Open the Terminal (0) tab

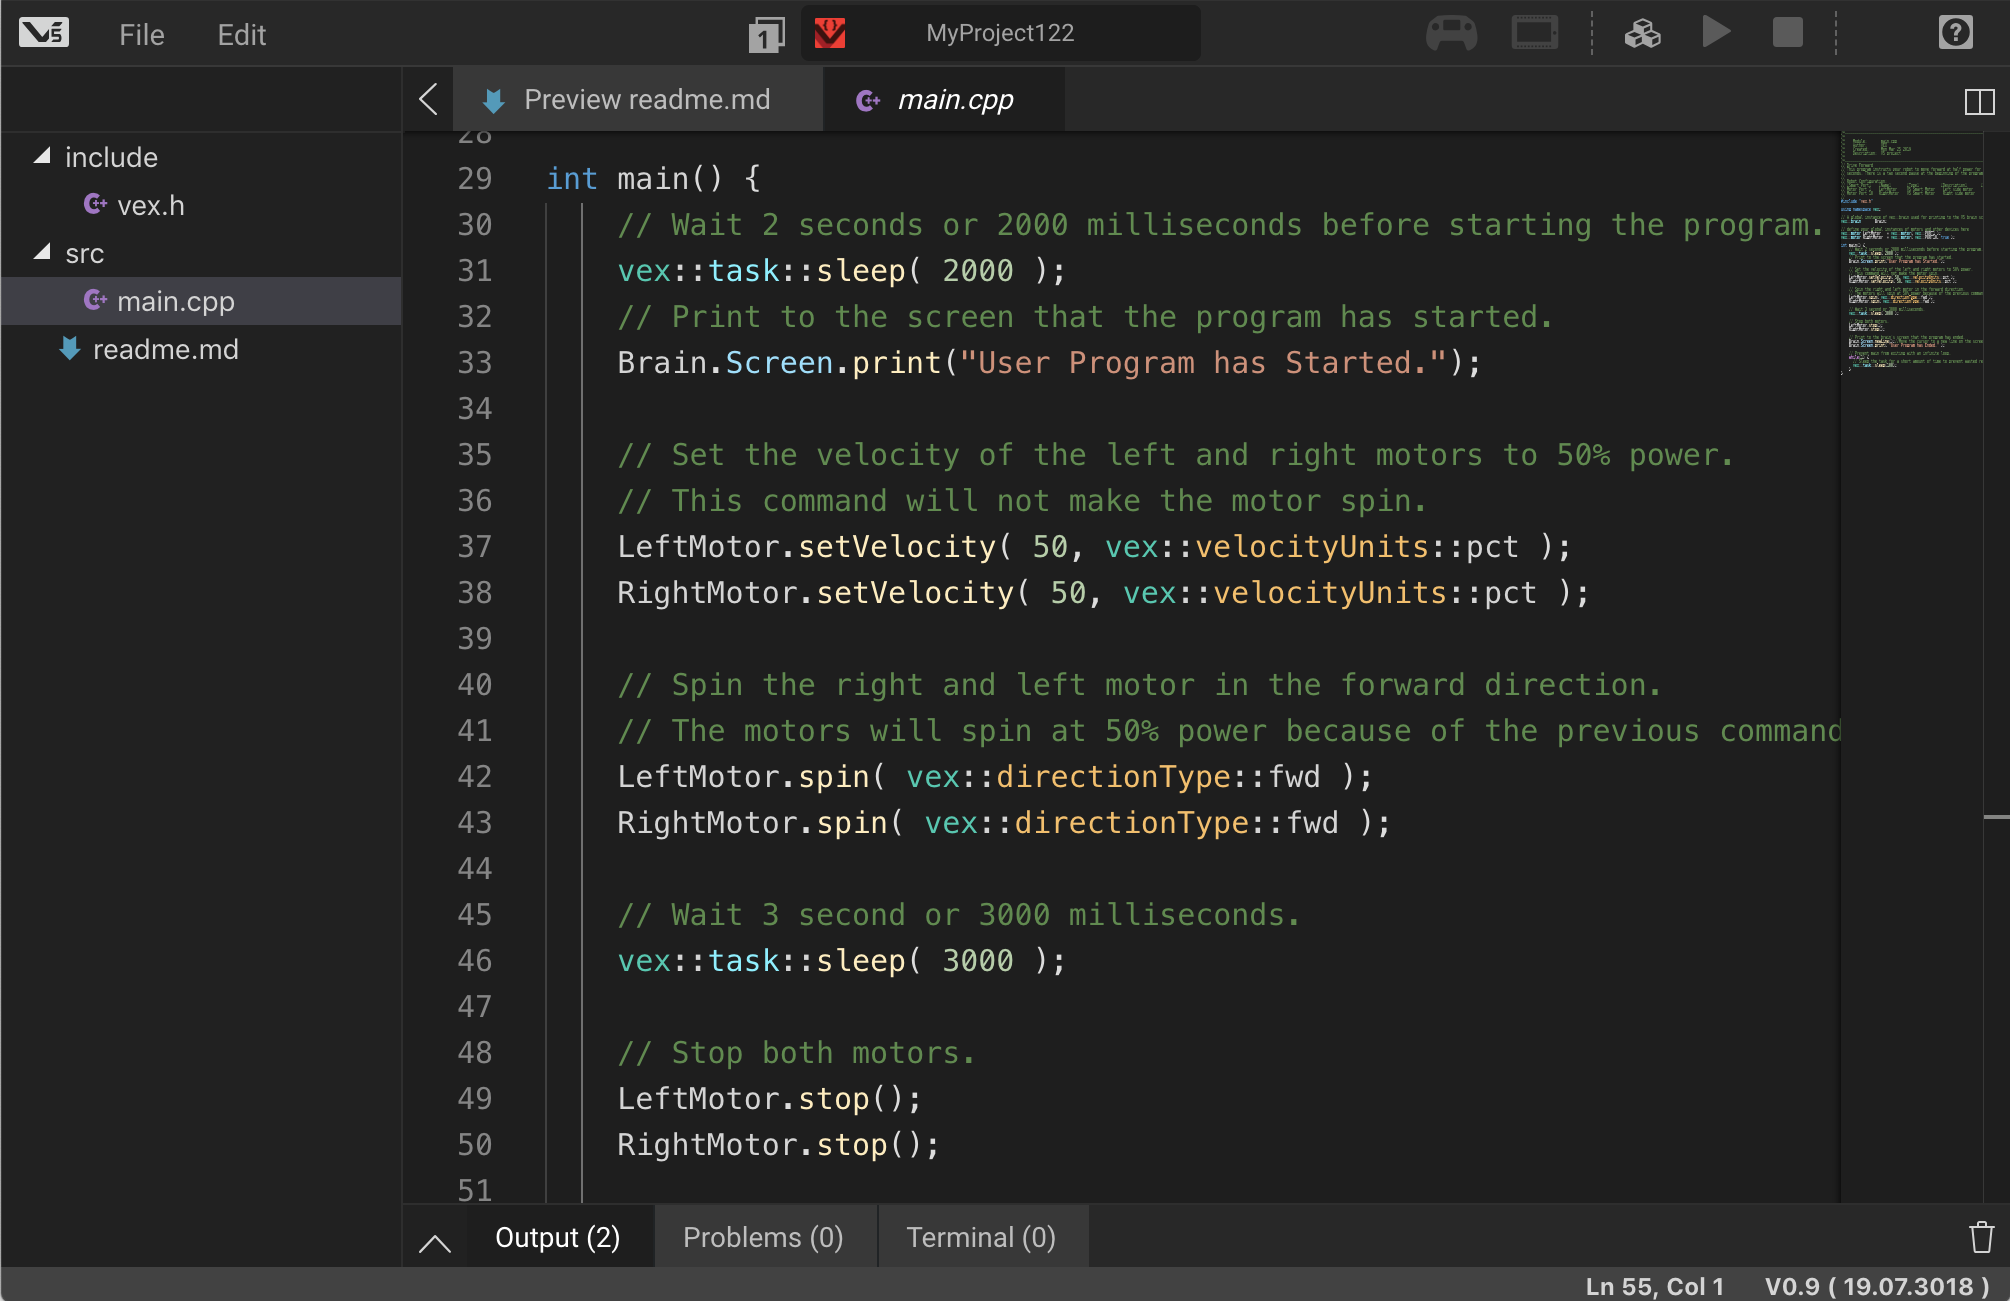[x=981, y=1237]
